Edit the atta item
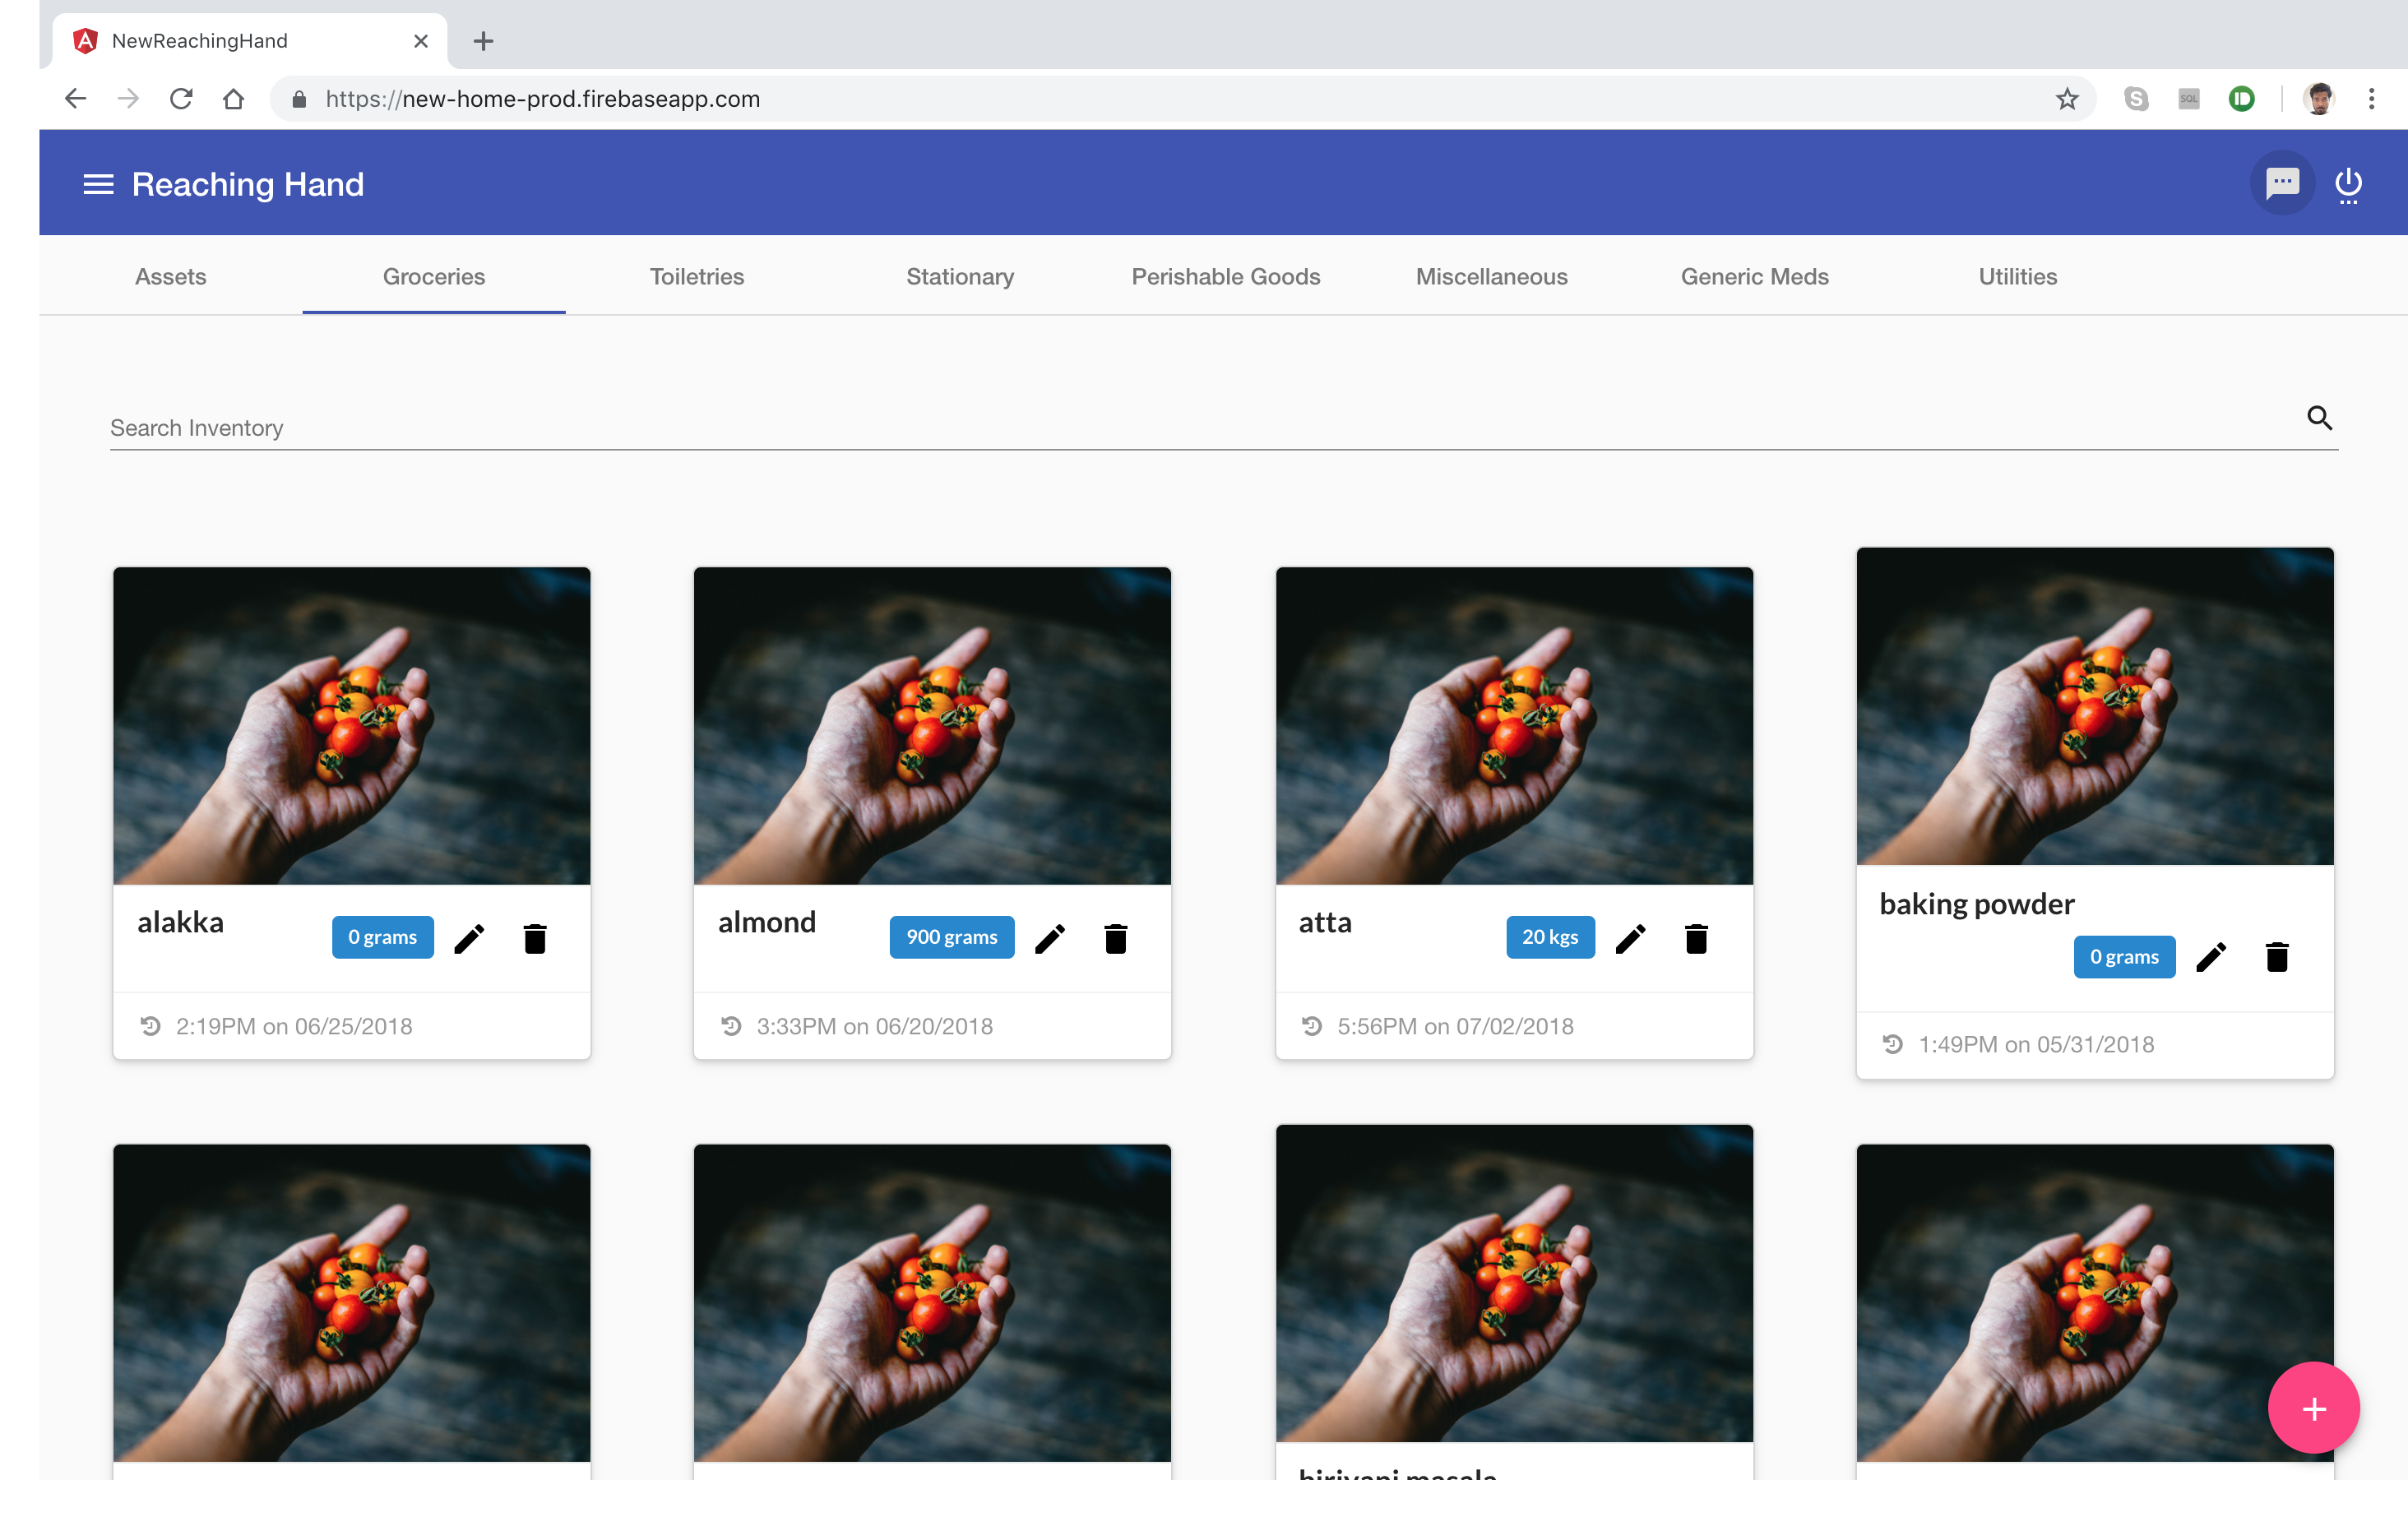The image size is (2408, 1526). 1630,938
